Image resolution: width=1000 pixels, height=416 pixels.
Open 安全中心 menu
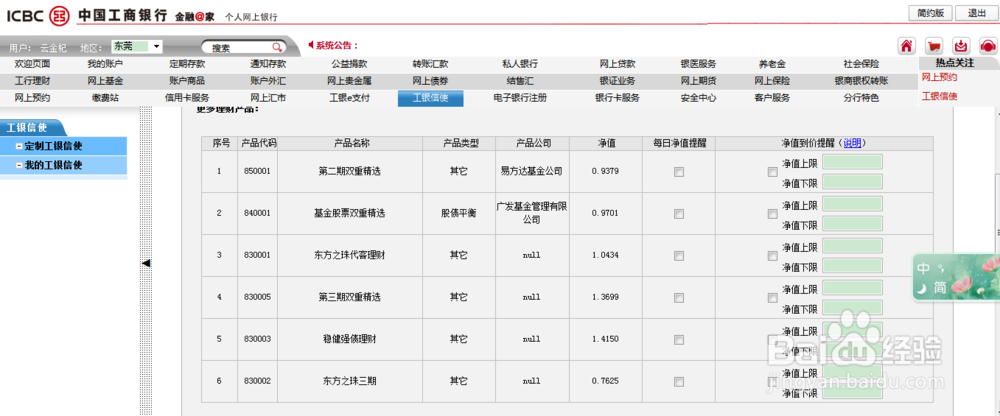(698, 98)
